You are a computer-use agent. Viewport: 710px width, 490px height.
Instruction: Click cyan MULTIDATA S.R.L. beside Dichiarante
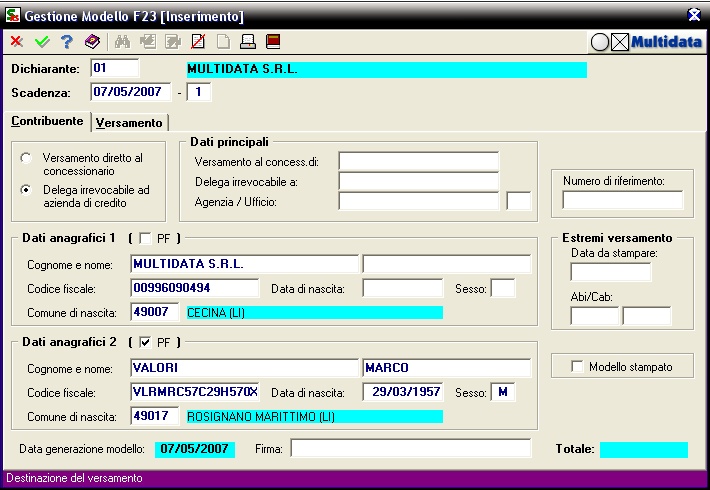tap(387, 70)
